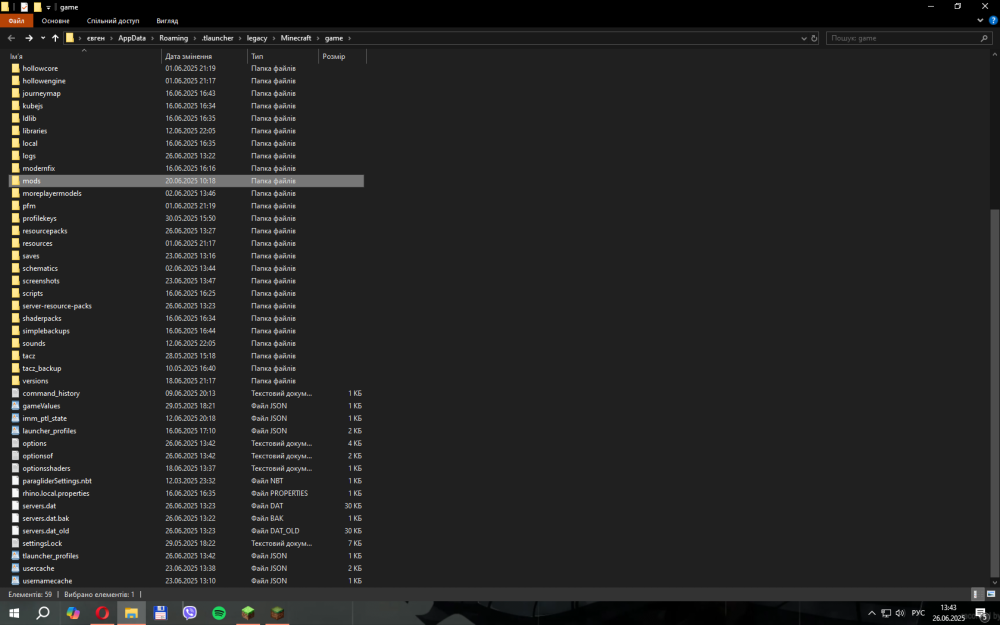Select the screenshots folder icon

pyautogui.click(x=16, y=281)
